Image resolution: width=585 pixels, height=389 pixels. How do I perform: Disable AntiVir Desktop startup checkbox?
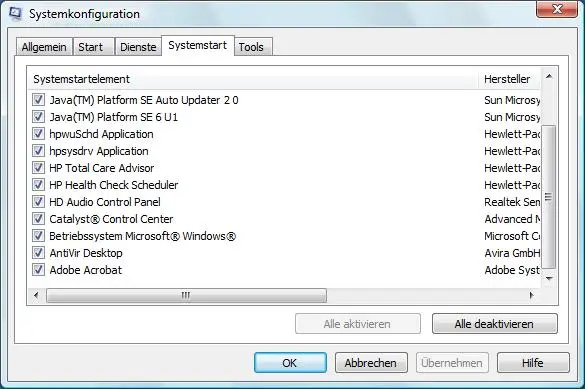point(38,253)
